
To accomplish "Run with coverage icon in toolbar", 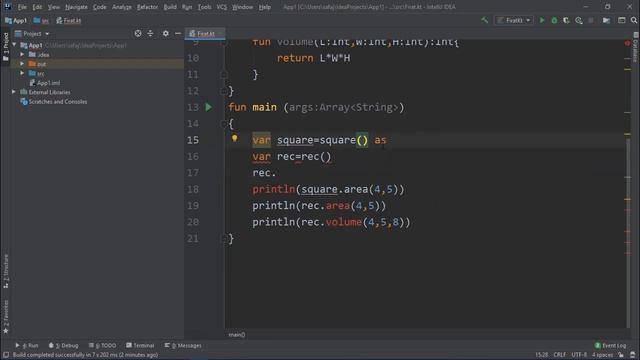I will click(566, 20).
